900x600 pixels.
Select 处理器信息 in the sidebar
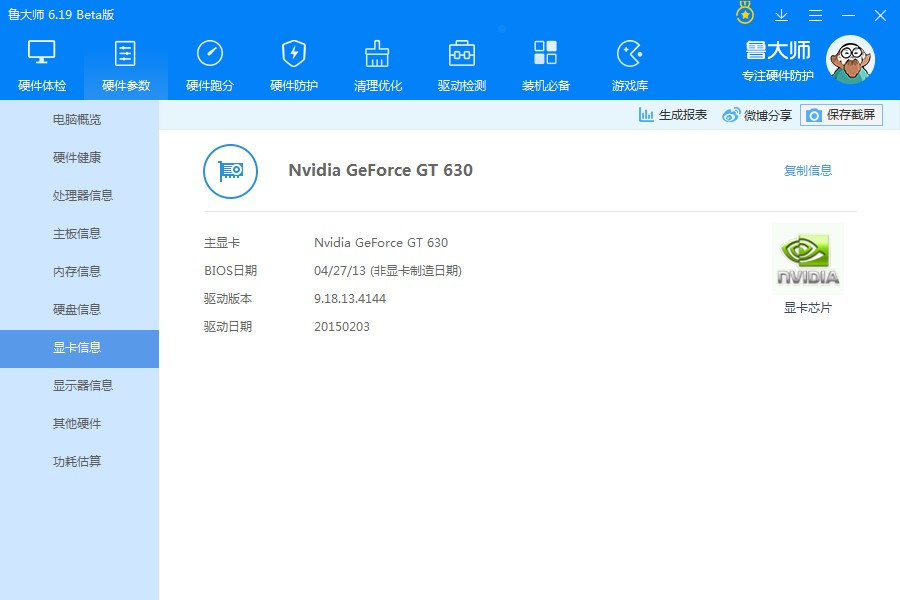[79, 195]
